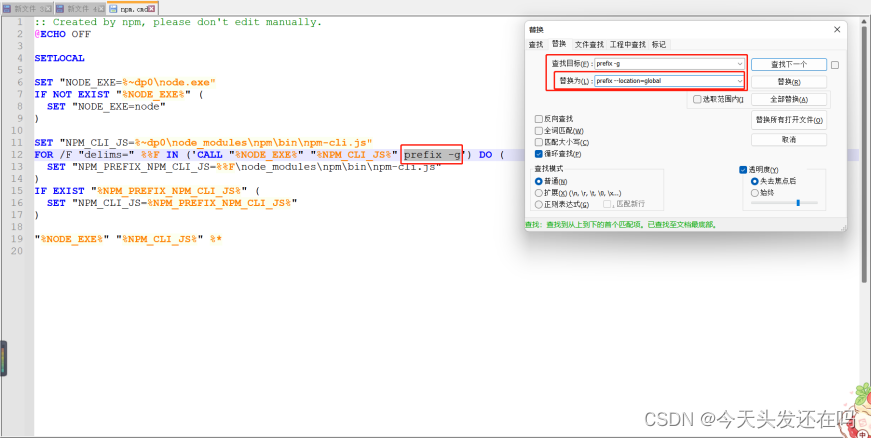Screen dimensions: 871x438
Task: Click the disk icon on npm.cmd tab
Action: pos(113,9)
